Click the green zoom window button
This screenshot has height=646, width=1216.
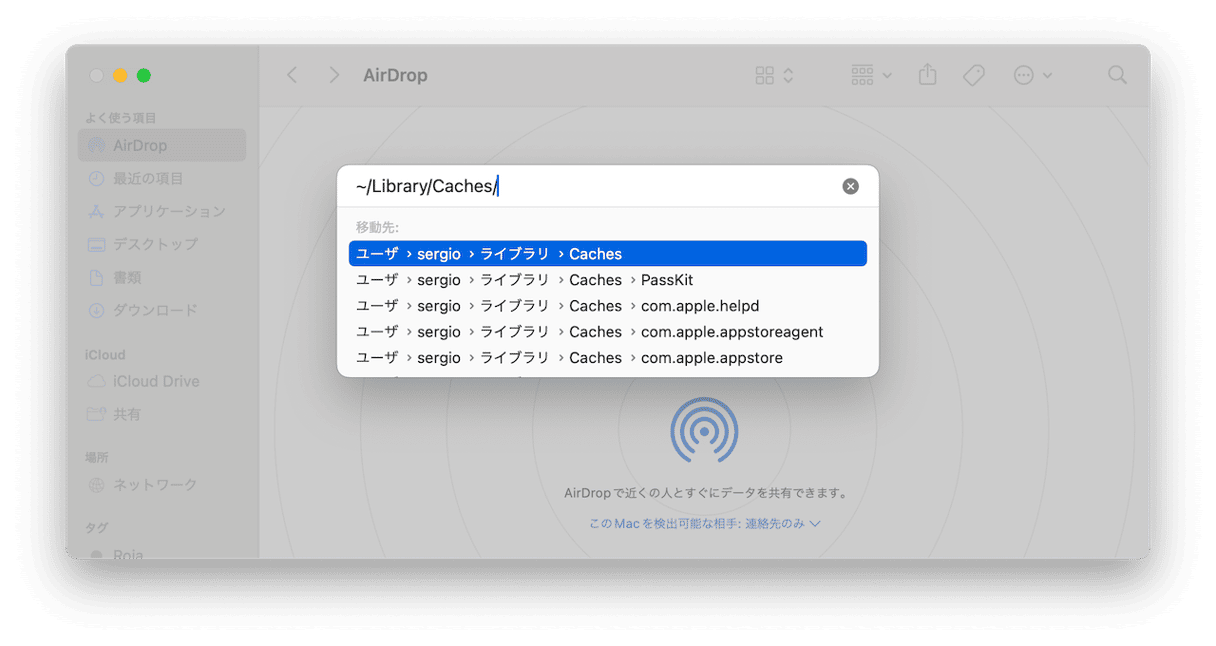point(144,75)
